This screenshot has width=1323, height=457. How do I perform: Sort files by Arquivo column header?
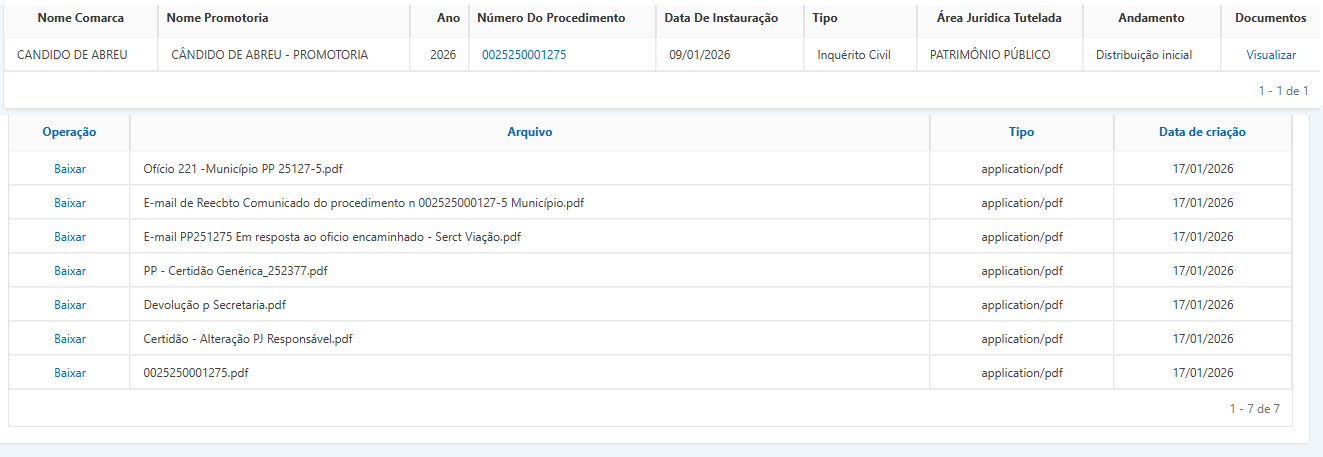click(529, 132)
